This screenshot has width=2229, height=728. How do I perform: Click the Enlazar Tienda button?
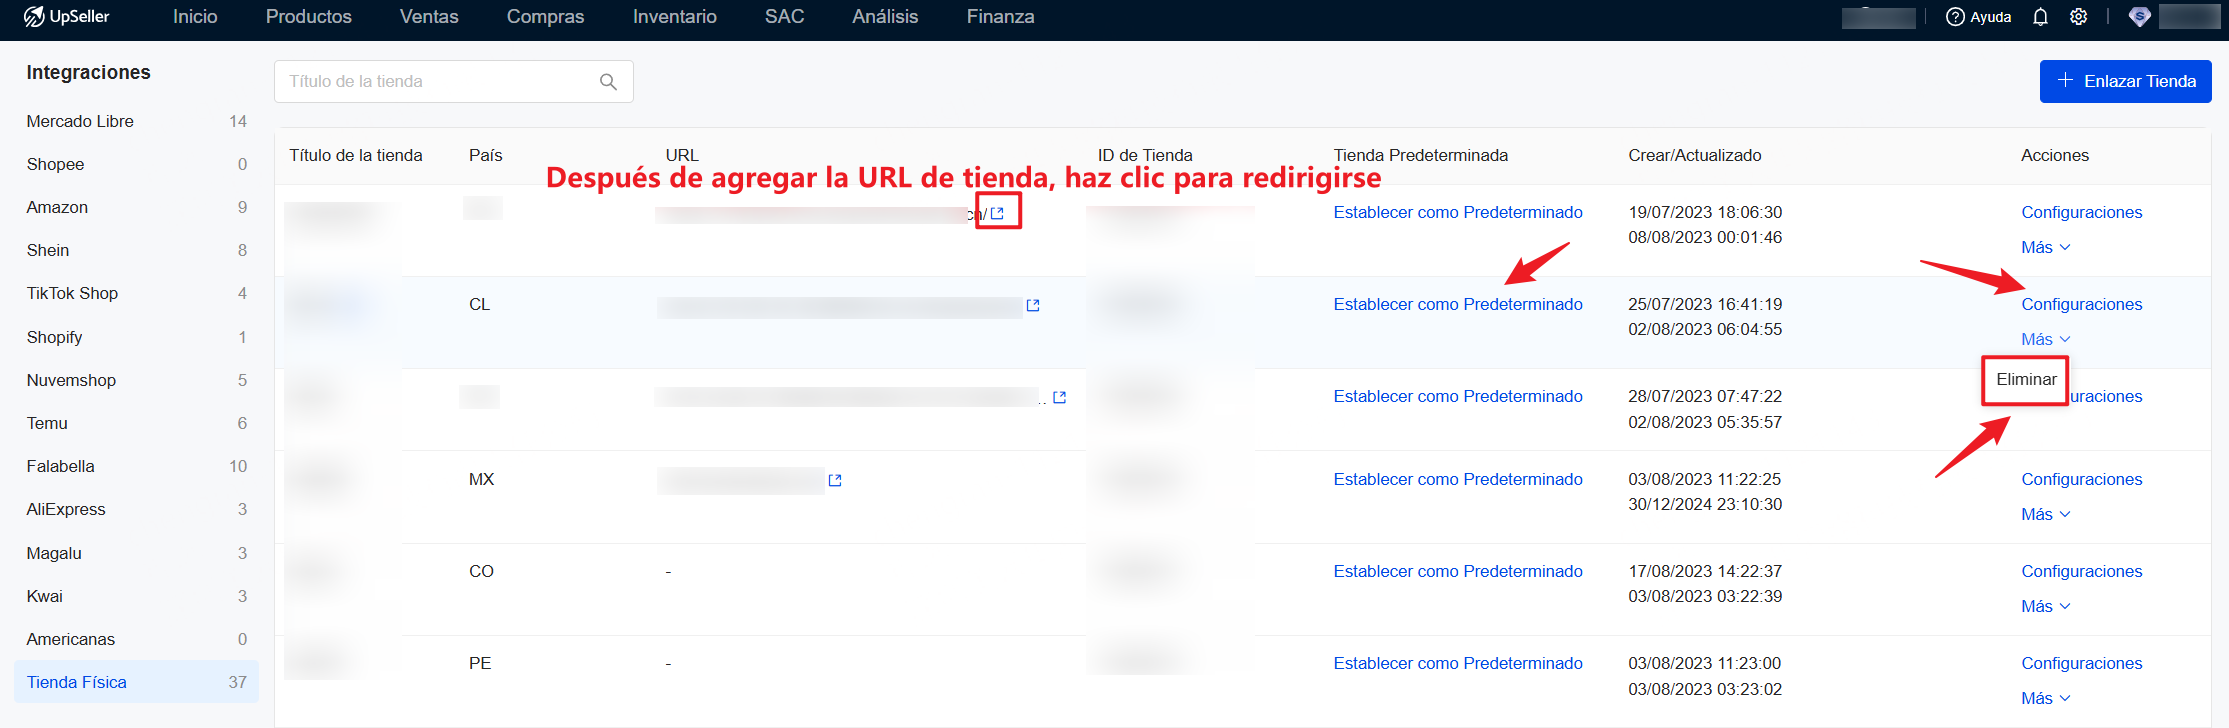2125,82
